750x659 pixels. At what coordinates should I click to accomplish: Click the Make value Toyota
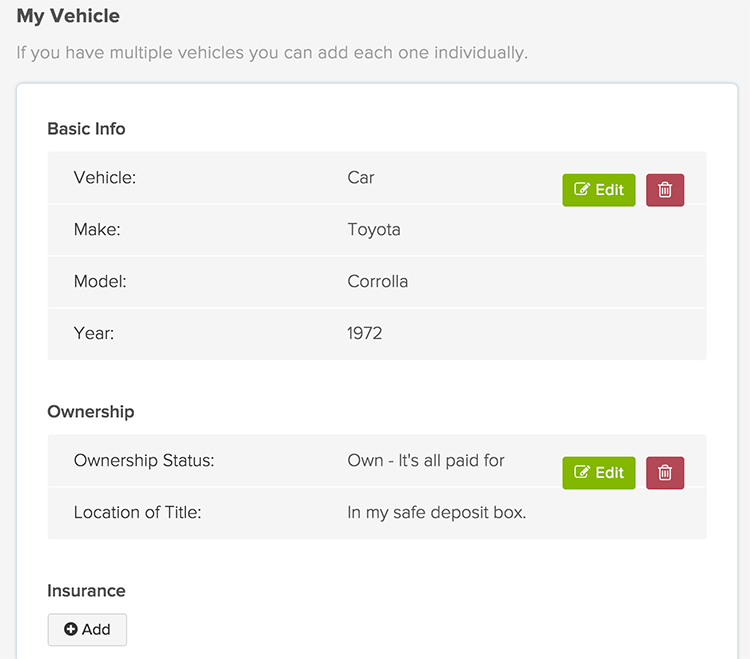pos(374,230)
